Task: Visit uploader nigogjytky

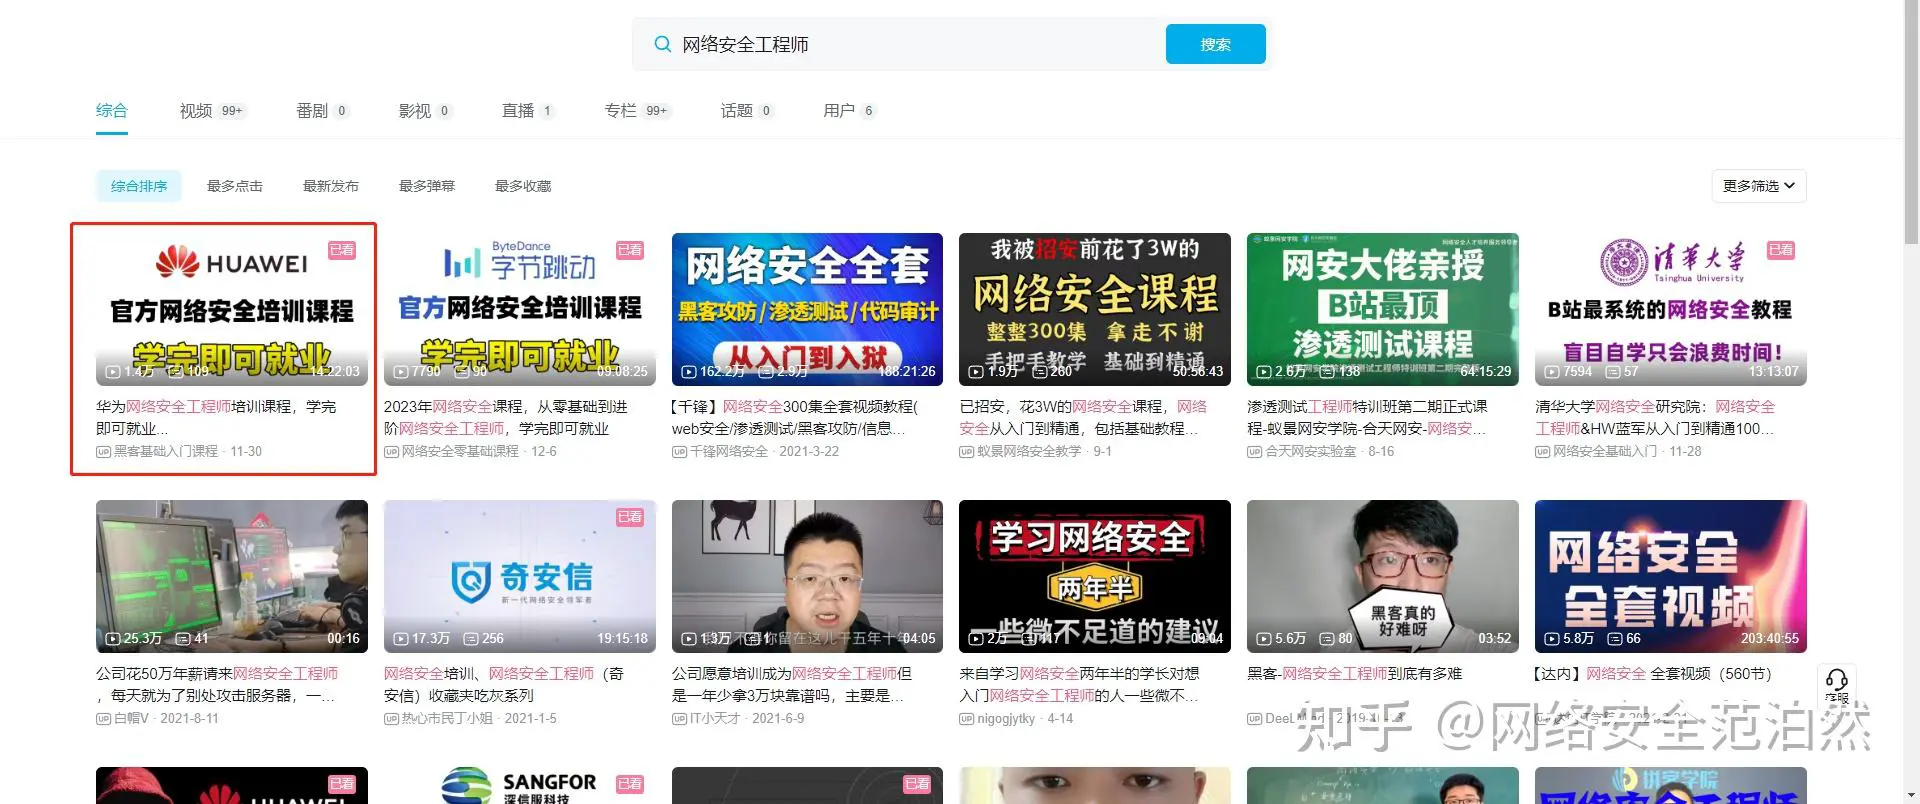Action: point(1006,719)
